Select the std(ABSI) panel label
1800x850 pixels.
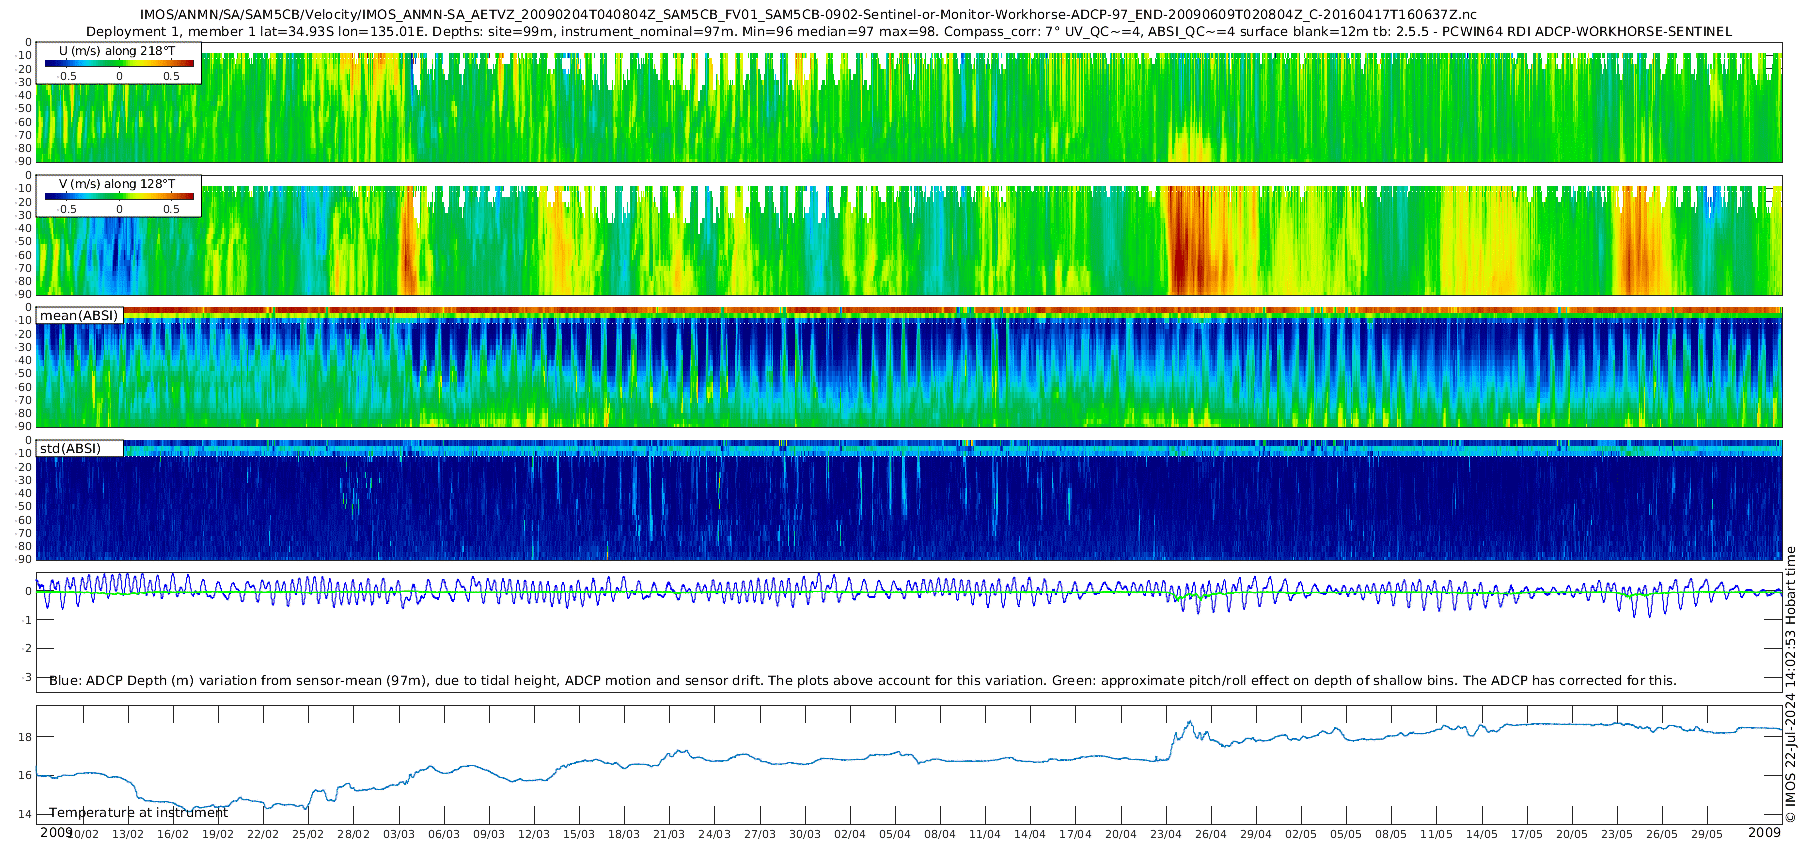(x=80, y=448)
